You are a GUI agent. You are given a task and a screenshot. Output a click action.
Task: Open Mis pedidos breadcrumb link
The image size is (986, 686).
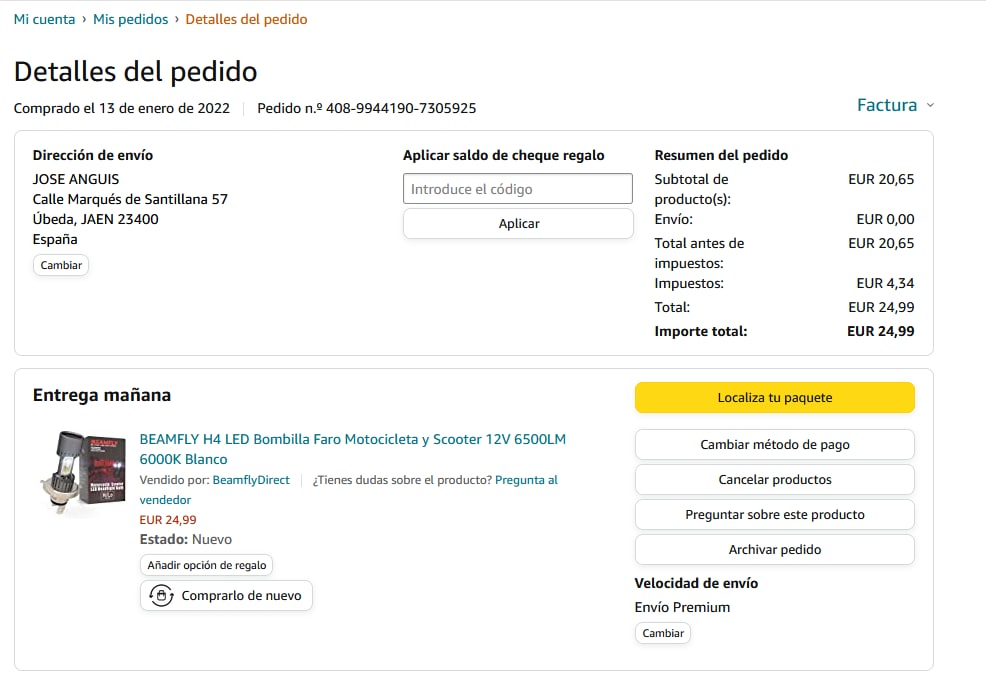[130, 19]
